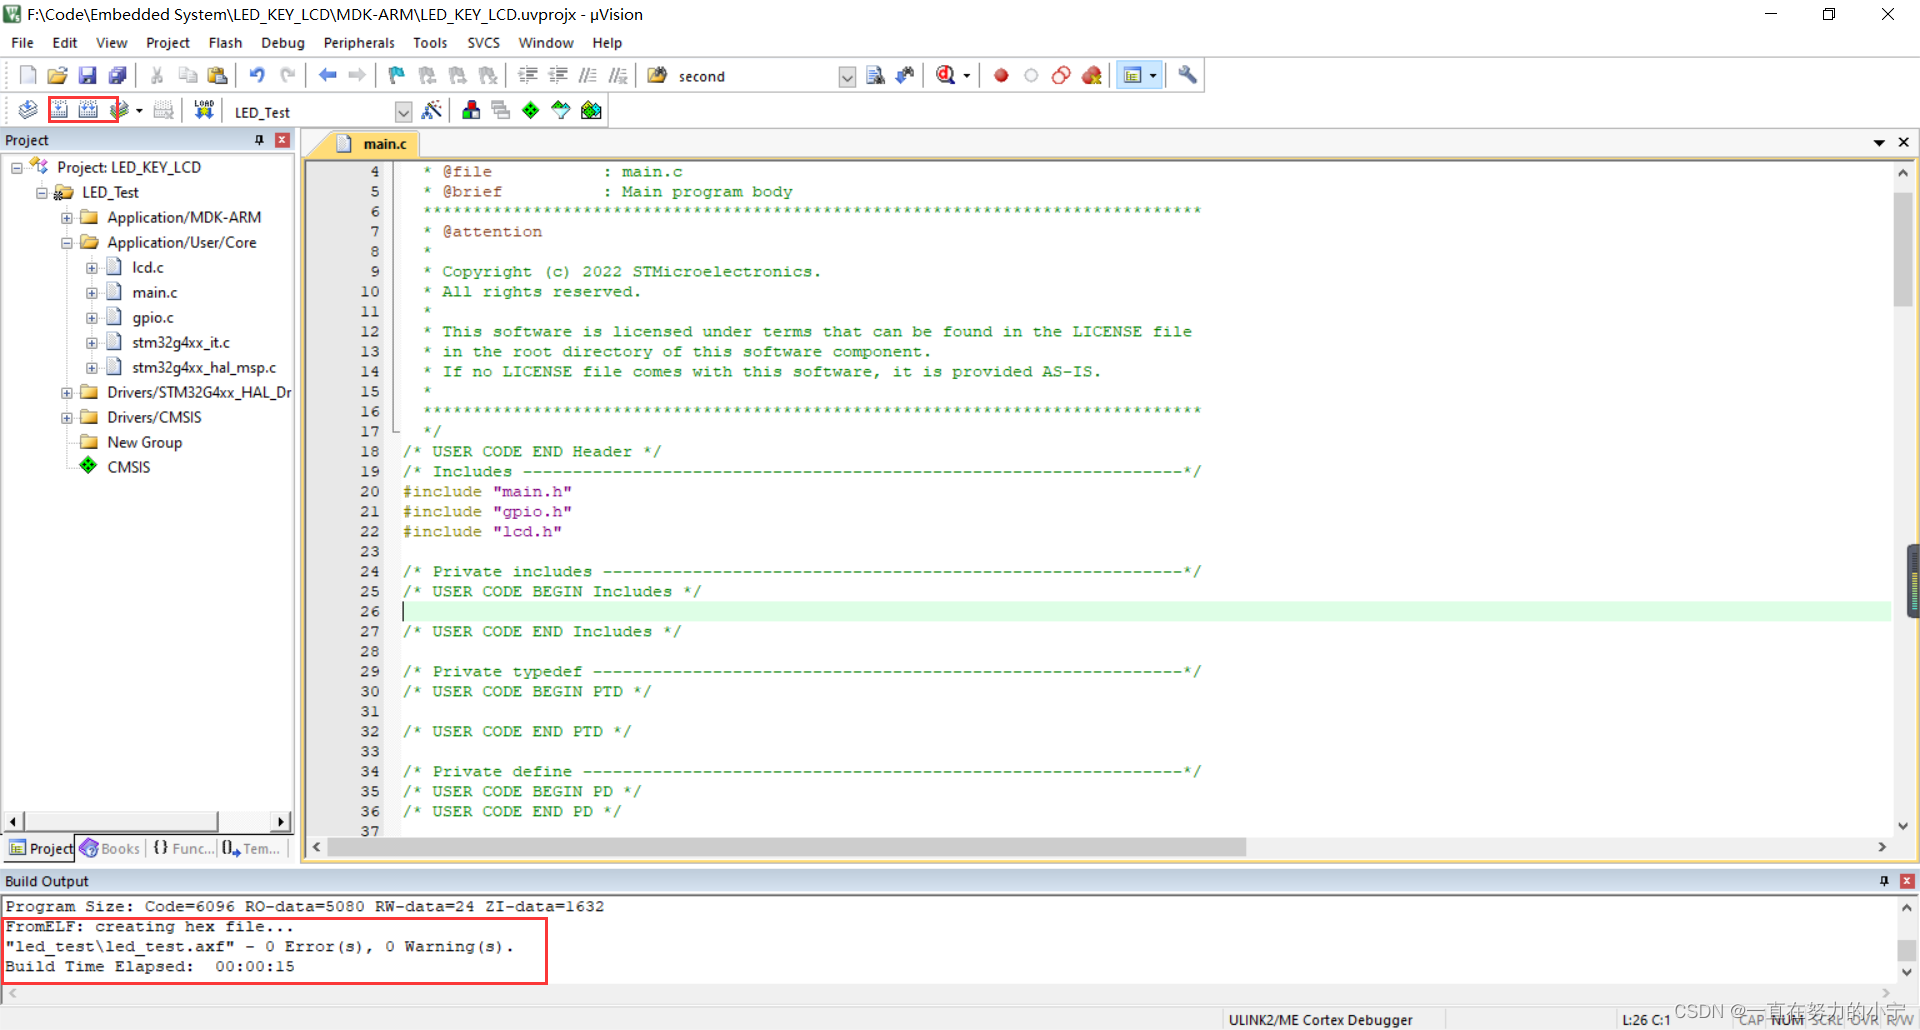Navigate backwards with the blue left arrow
This screenshot has height=1030, width=1920.
327,75
